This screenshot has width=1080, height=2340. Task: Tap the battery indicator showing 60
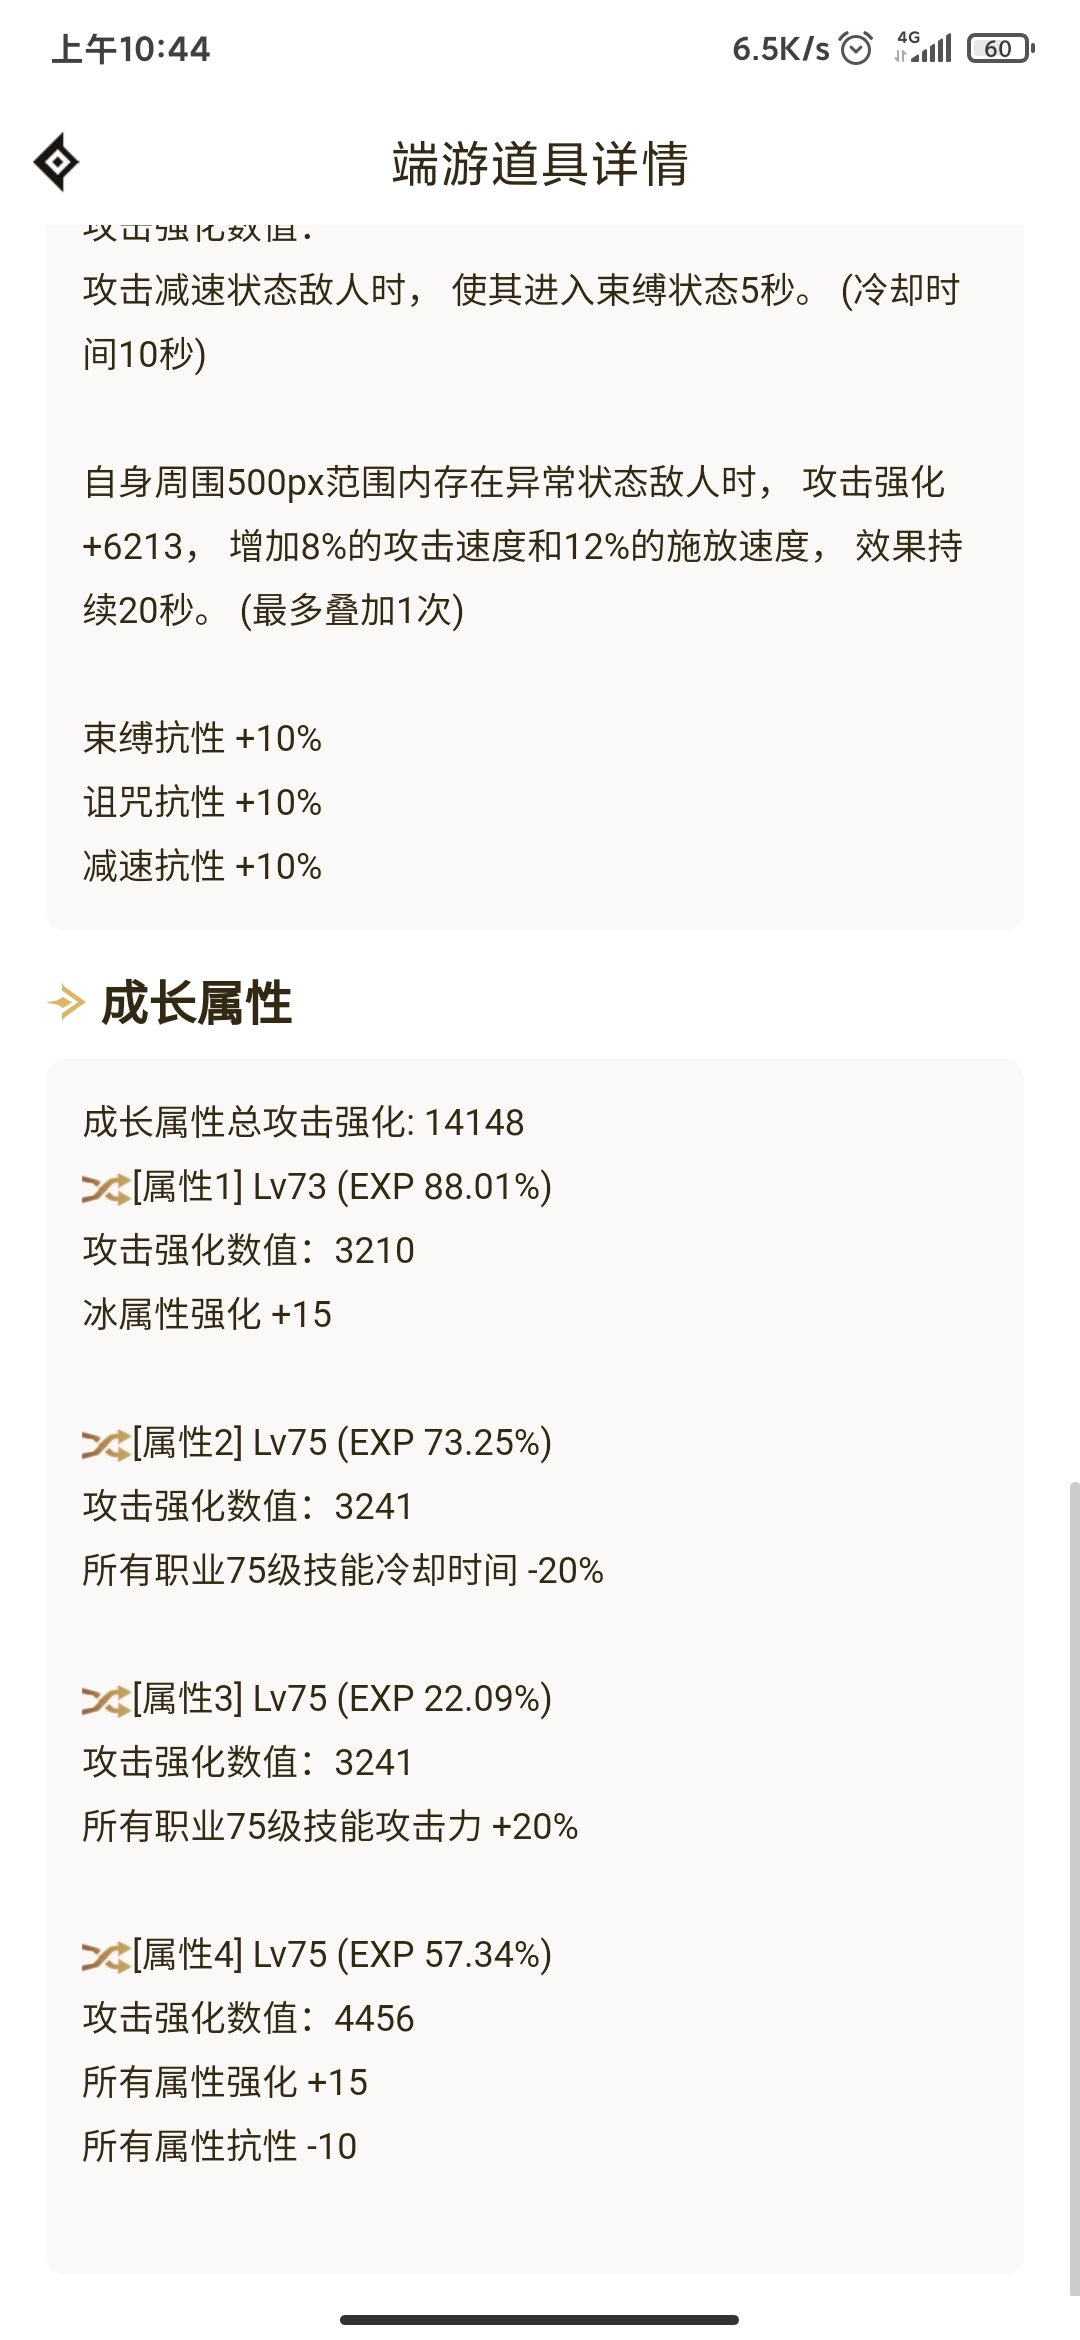999,48
